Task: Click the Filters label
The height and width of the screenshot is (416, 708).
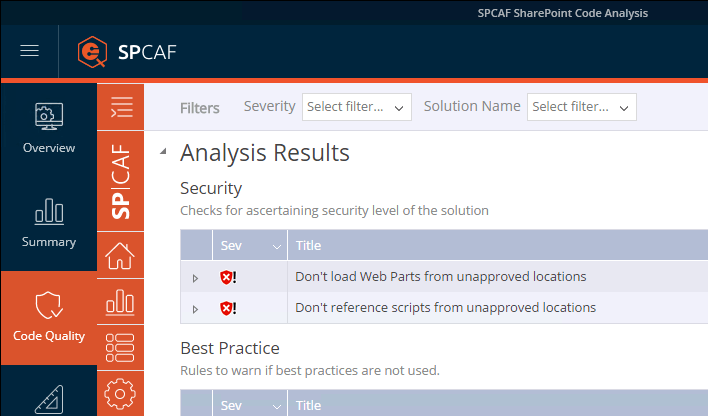Action: tap(200, 108)
